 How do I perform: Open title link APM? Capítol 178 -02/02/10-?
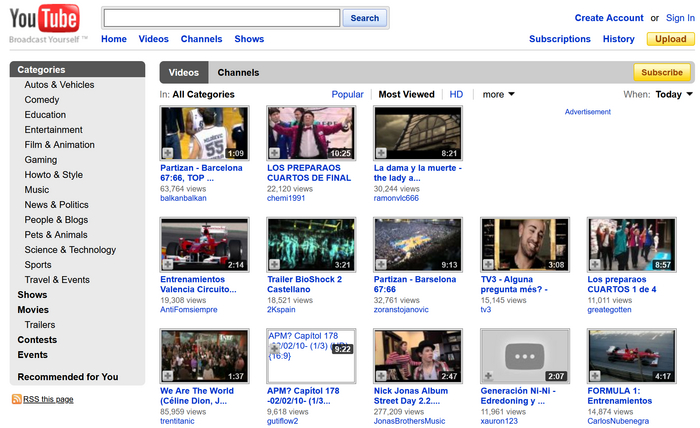pyautogui.click(x=303, y=396)
